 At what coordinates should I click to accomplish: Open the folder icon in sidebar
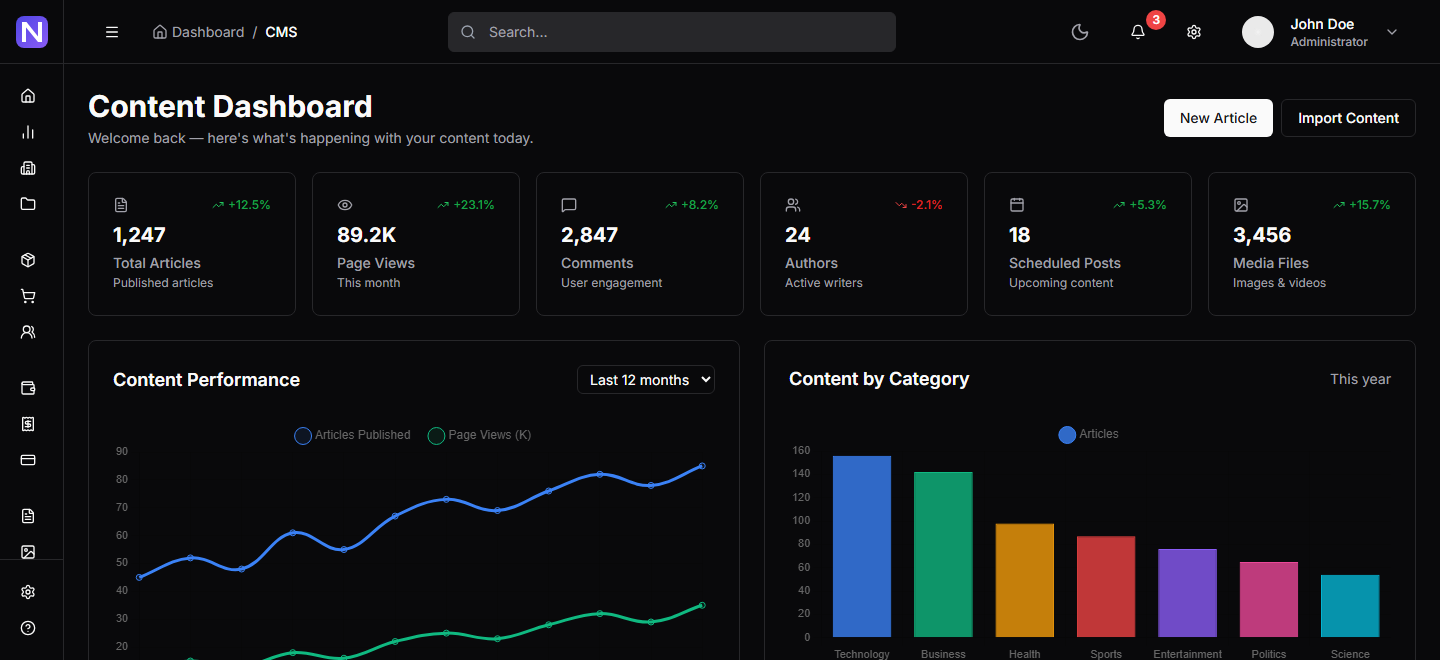tap(28, 204)
